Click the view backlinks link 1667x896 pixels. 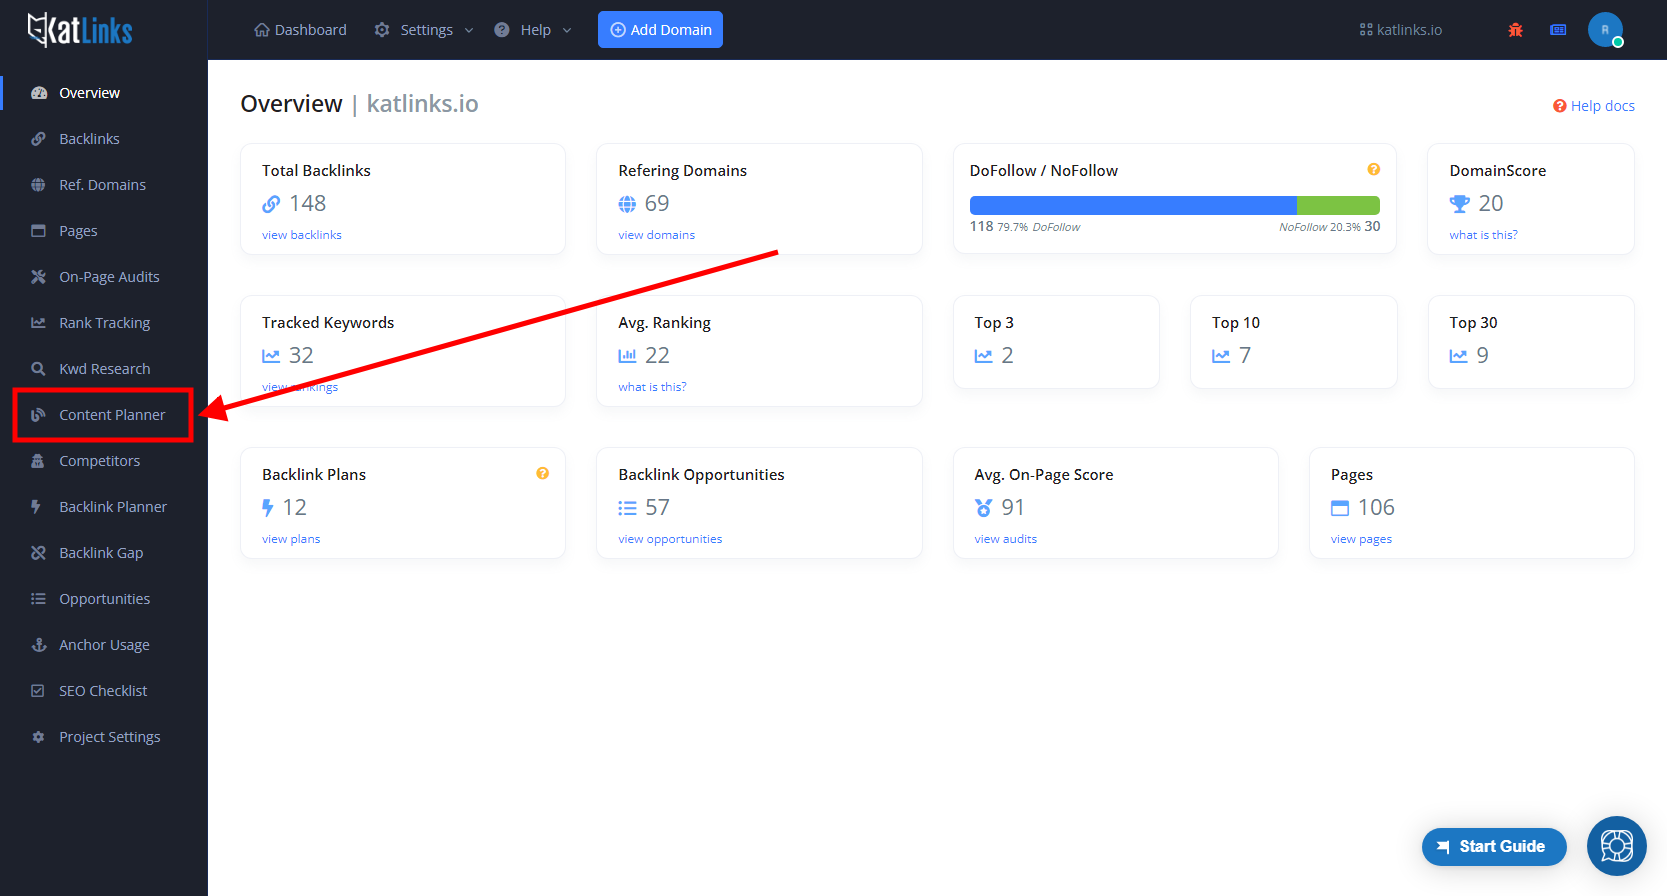[302, 235]
